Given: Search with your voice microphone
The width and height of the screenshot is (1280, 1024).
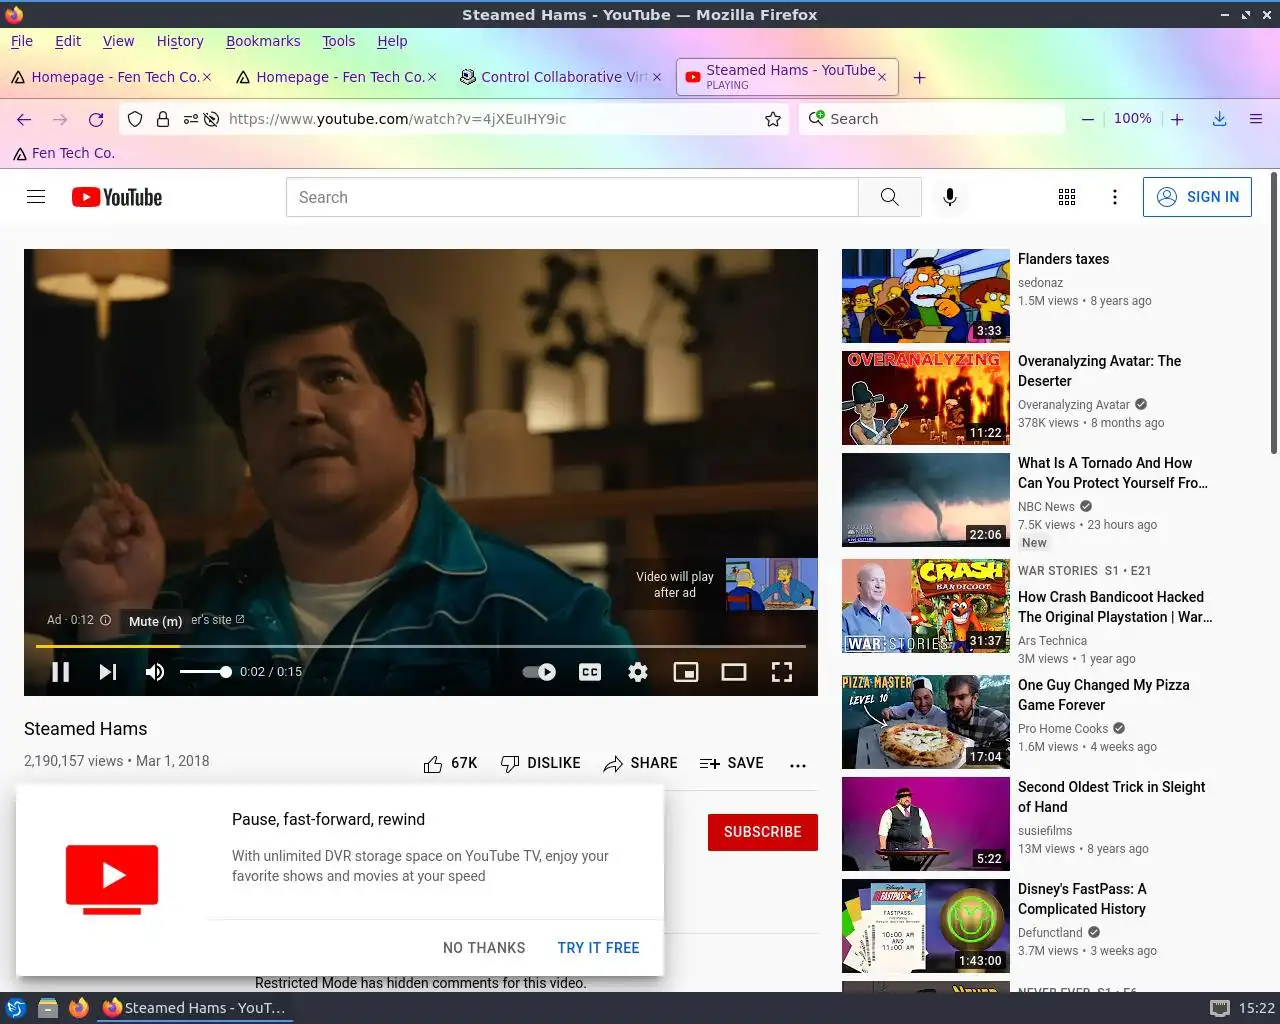Looking at the screenshot, I should point(950,197).
